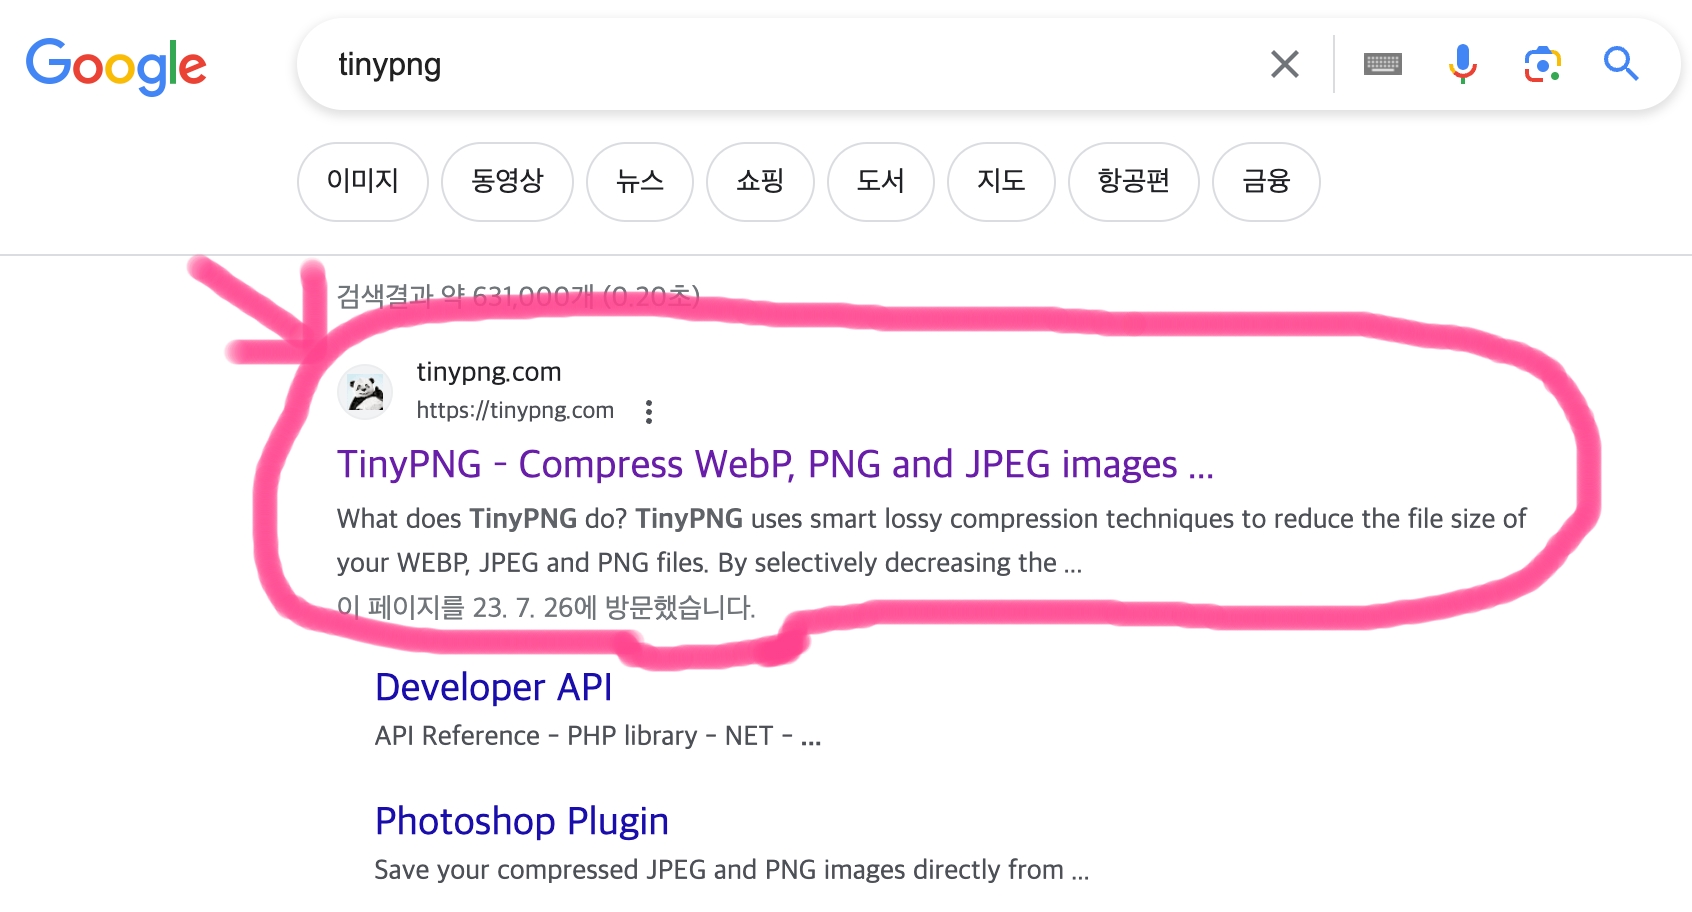This screenshot has width=1692, height=912.
Task: Select the 지도 category
Action: click(x=1001, y=182)
